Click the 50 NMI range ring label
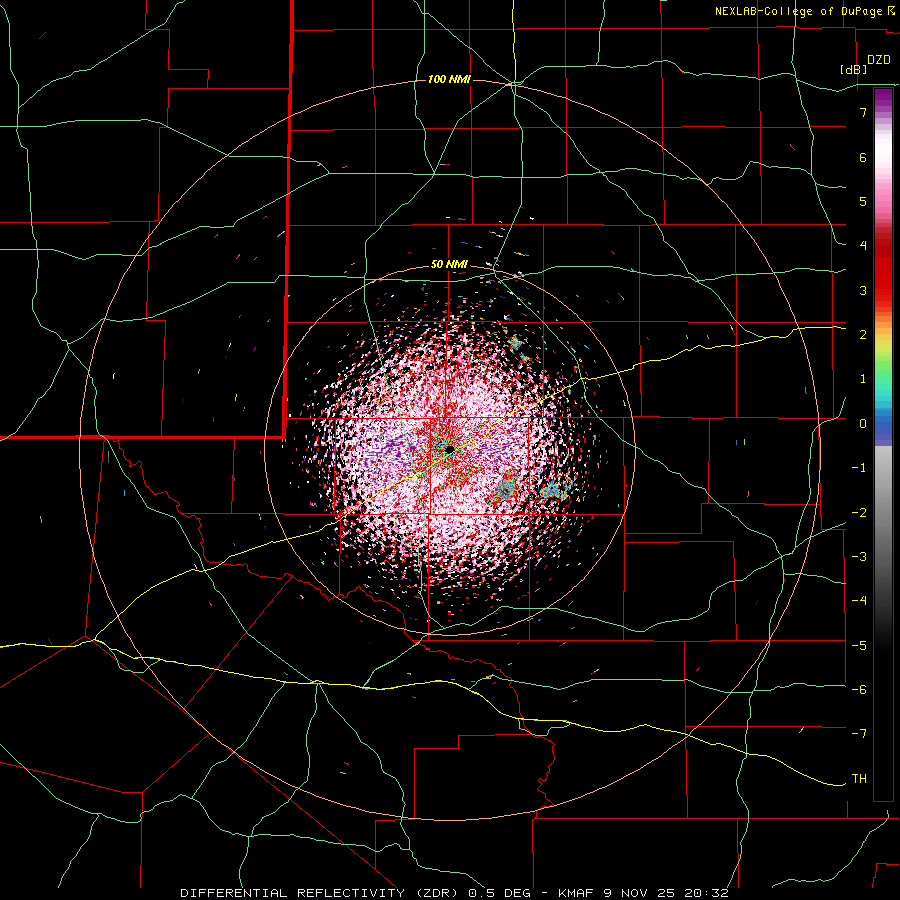 [449, 264]
